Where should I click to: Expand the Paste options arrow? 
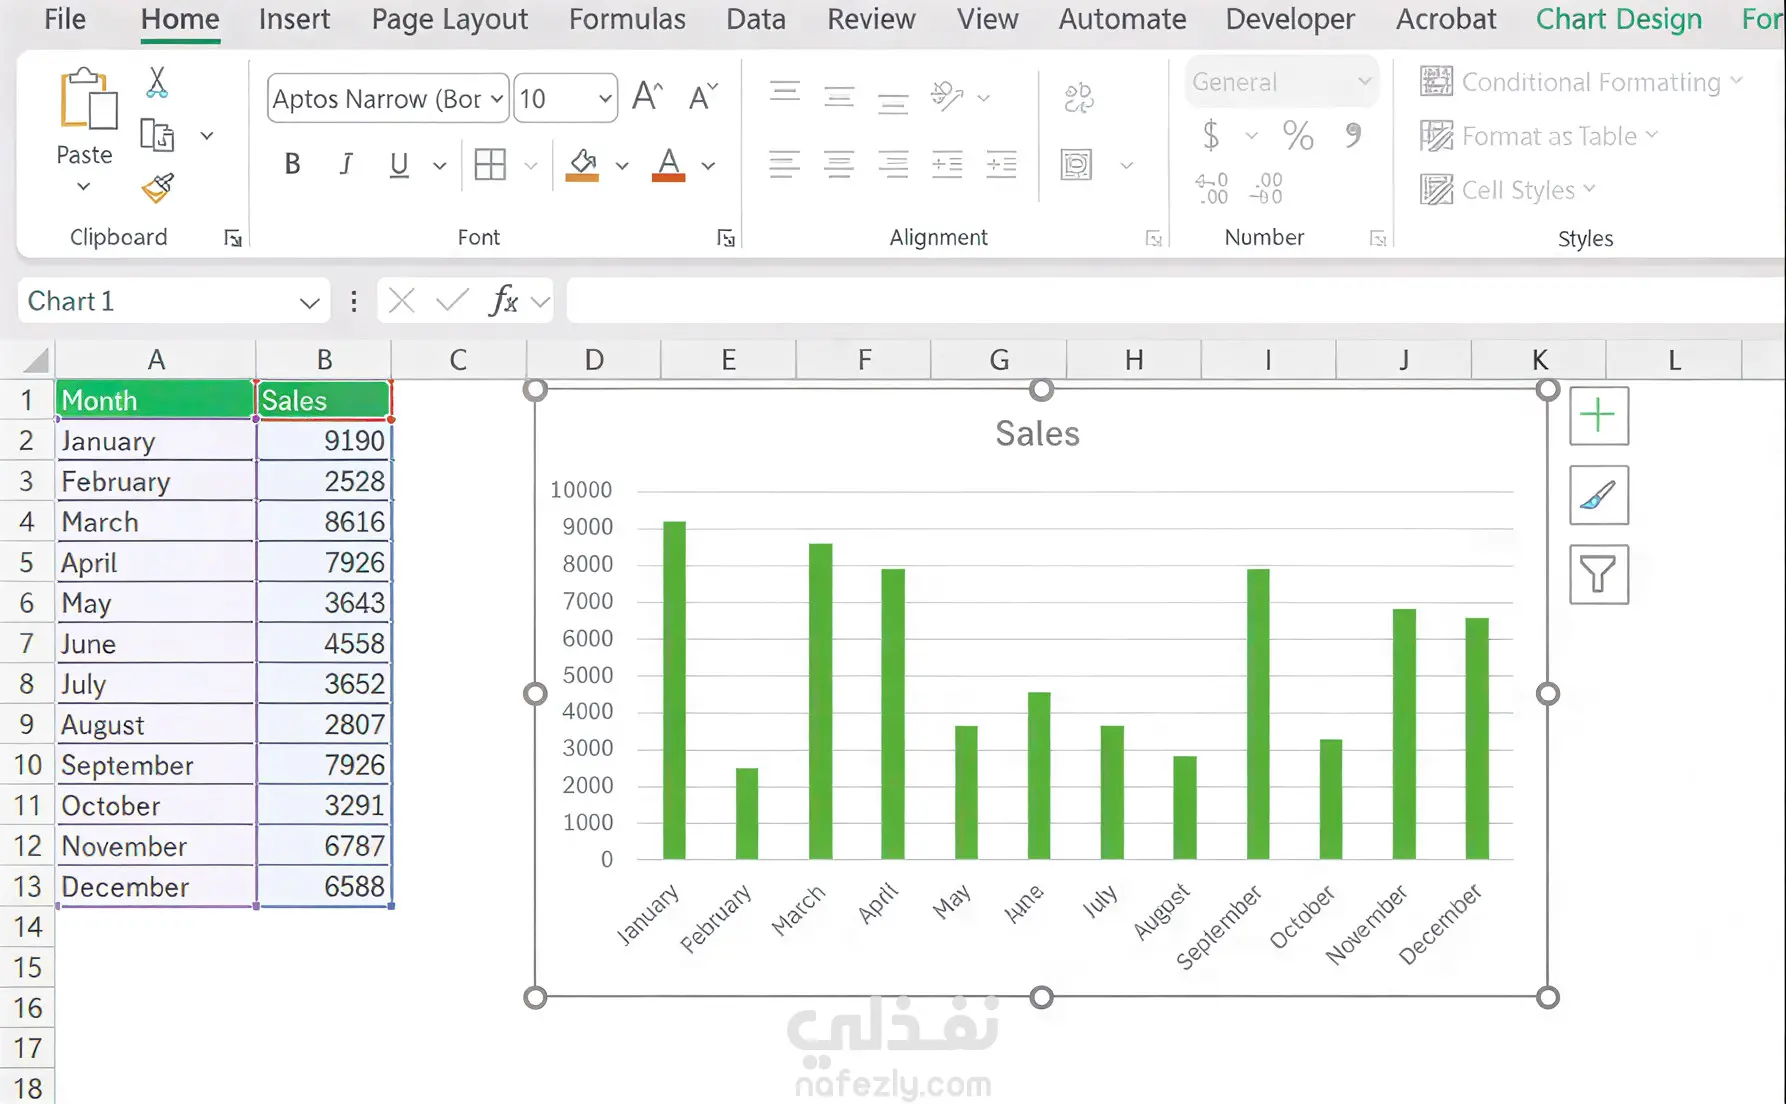coord(84,186)
